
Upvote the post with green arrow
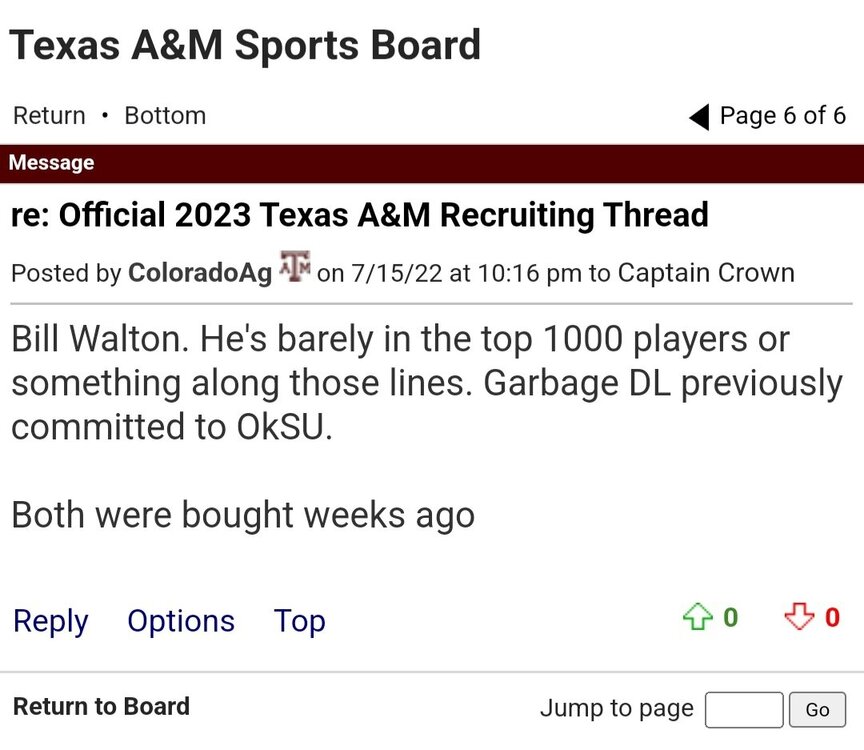coord(695,619)
